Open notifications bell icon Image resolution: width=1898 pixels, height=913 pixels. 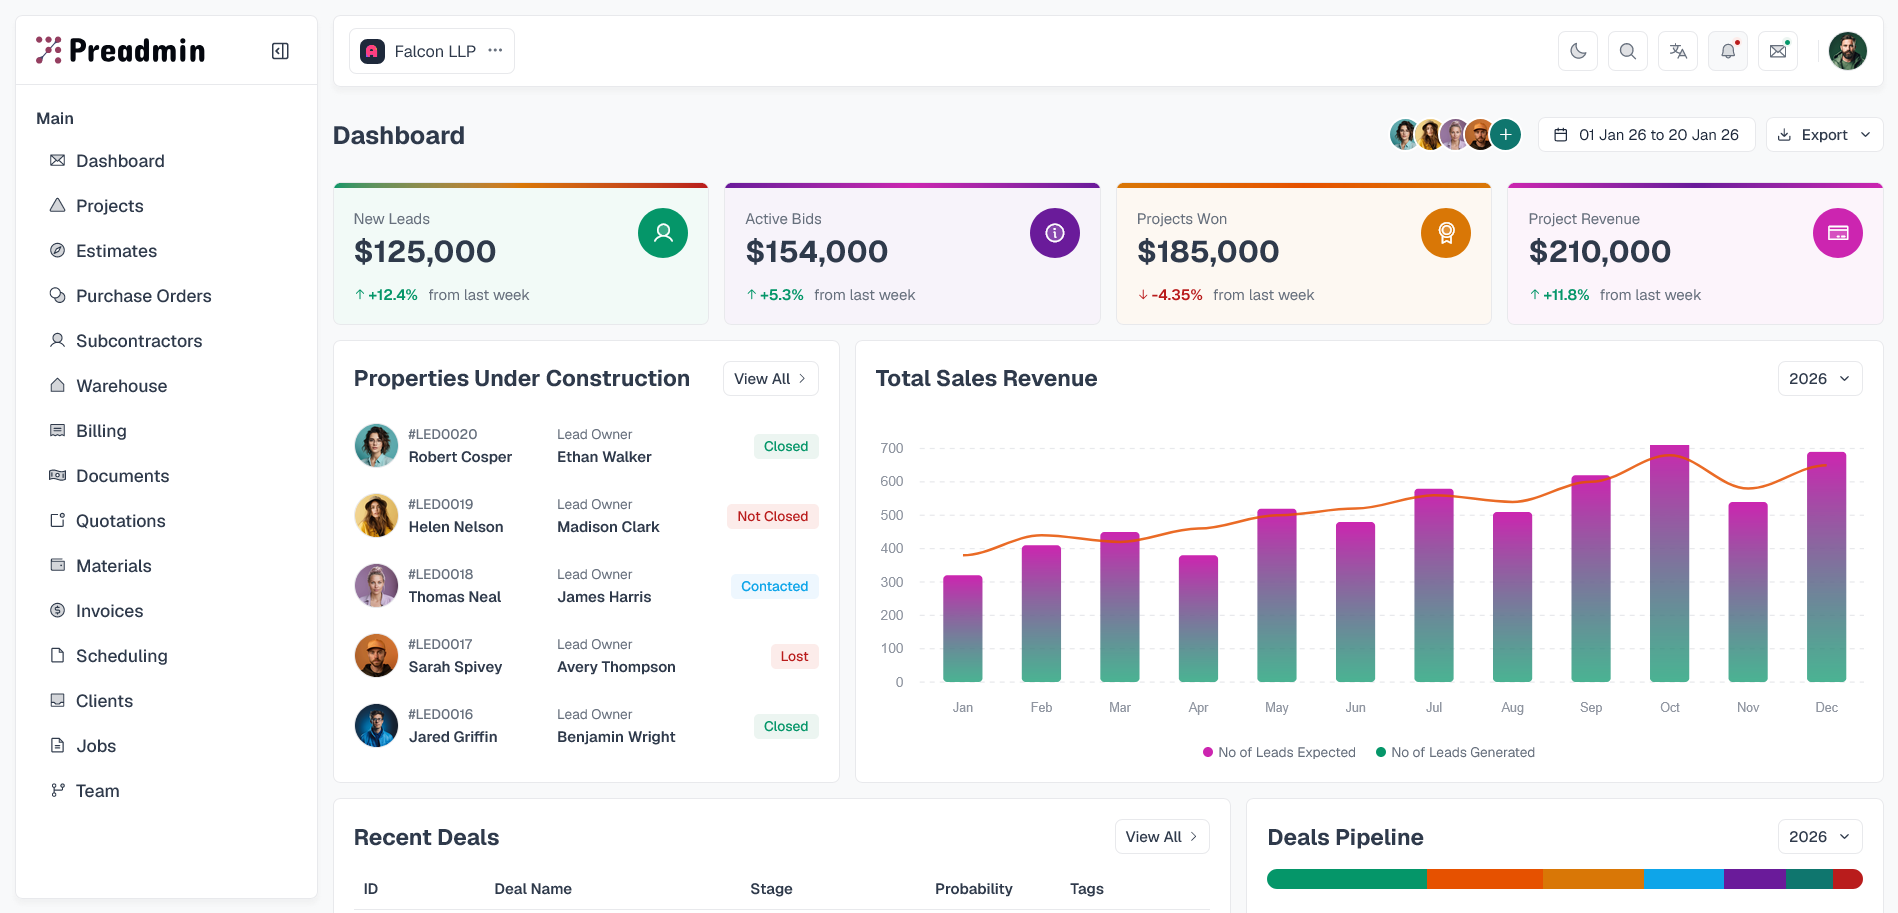tap(1728, 51)
